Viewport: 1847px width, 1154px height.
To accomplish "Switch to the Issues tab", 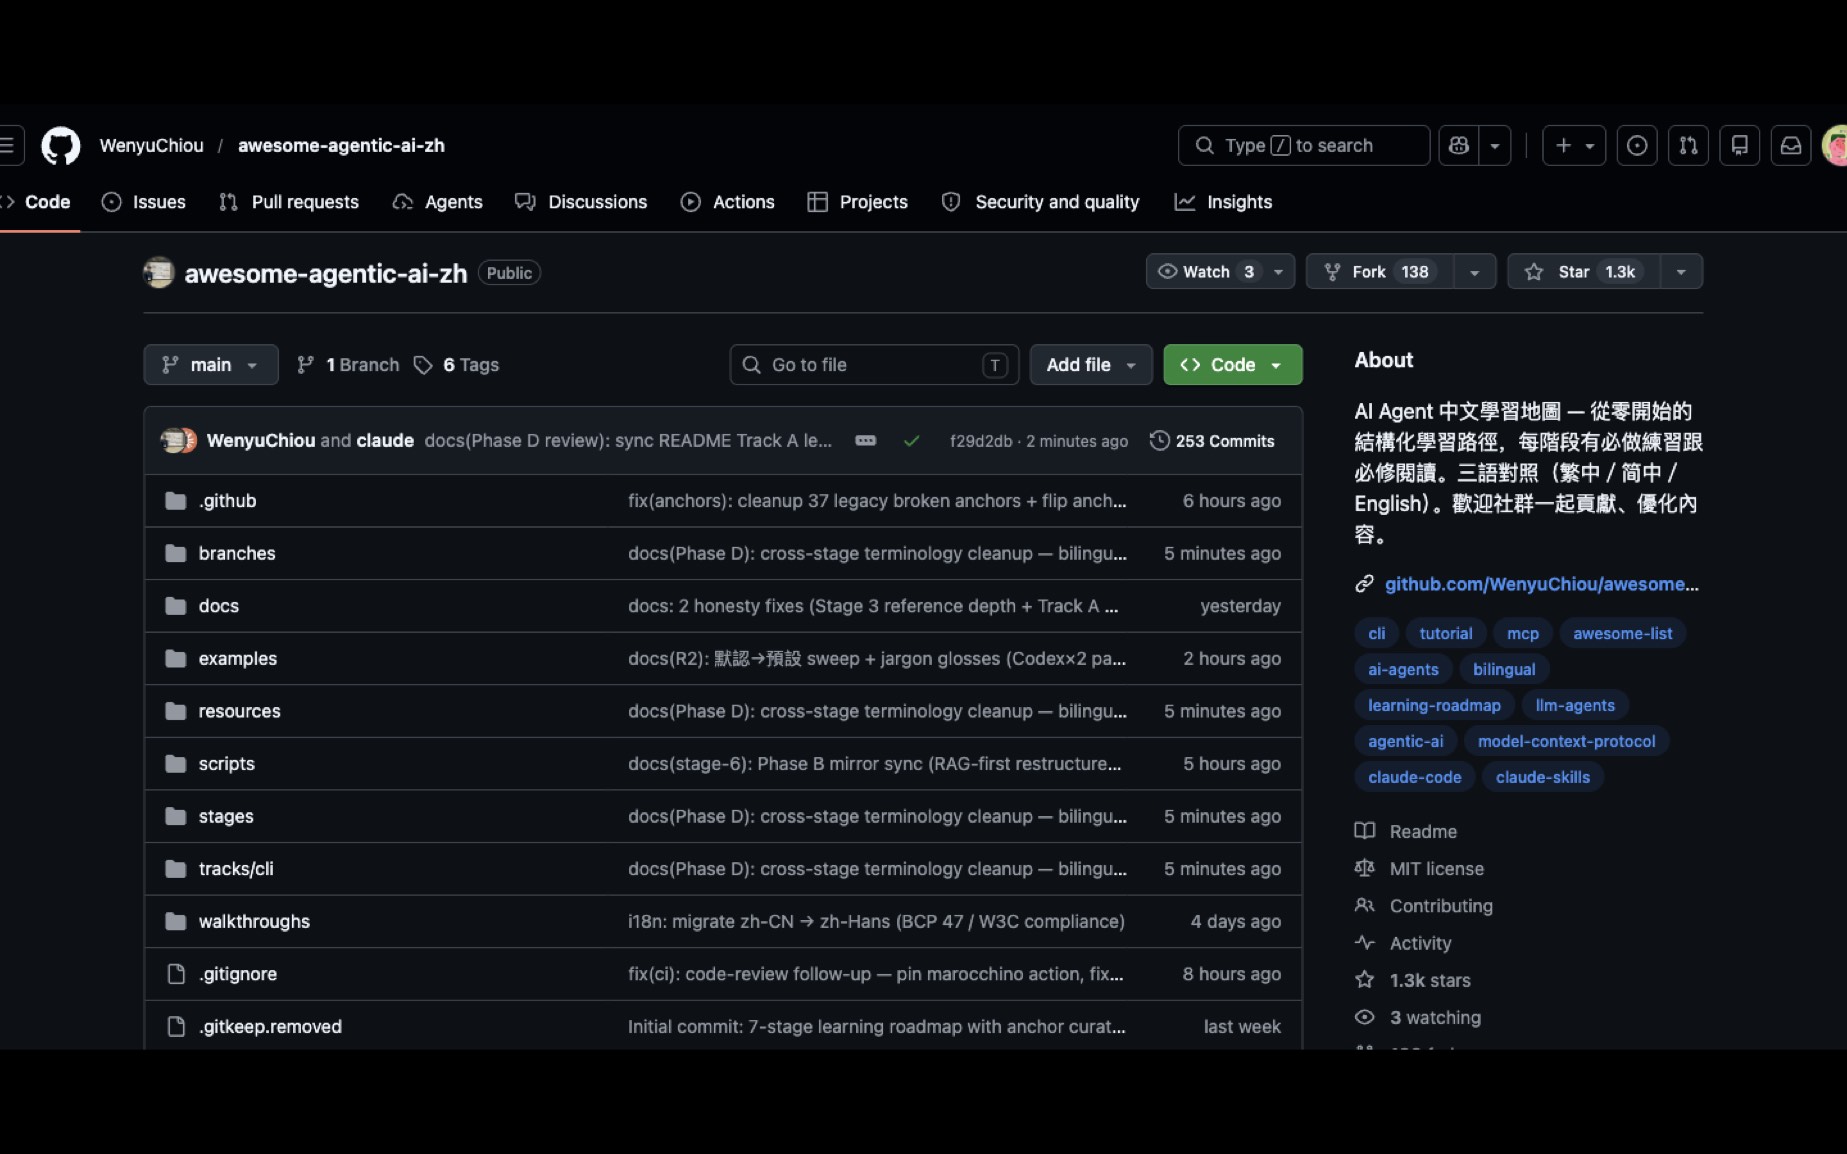I will 144,202.
